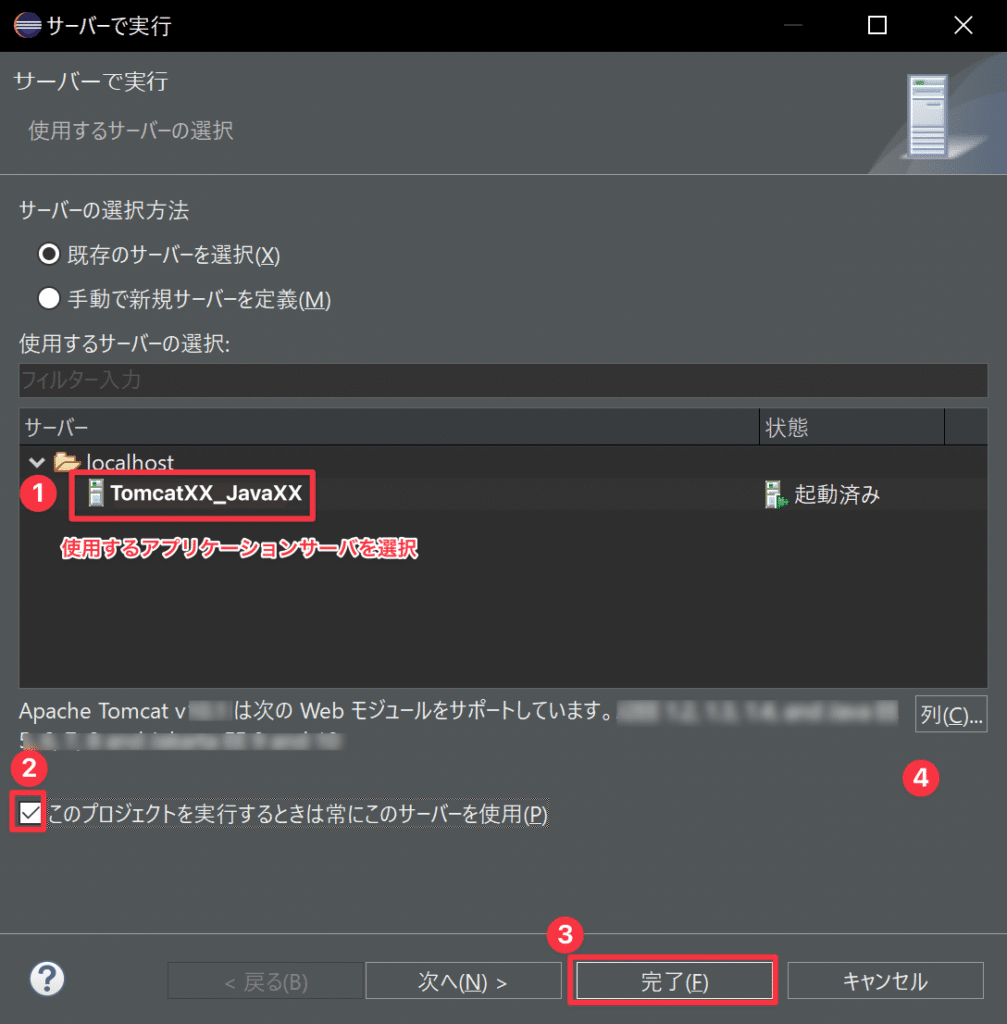
Task: Open the 列(C)... columns button
Action: point(951,714)
